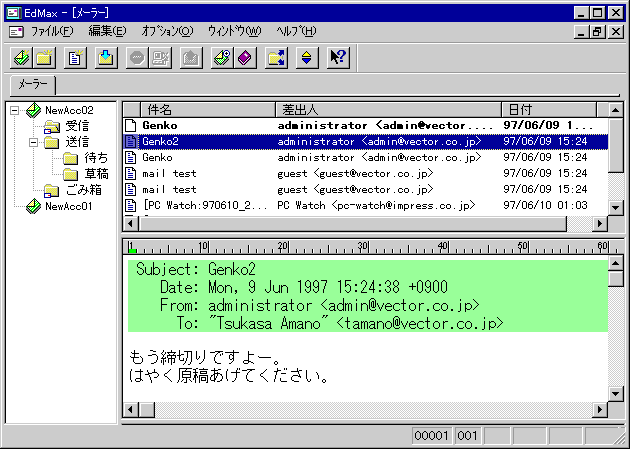The height and width of the screenshot is (449, 630).
Task: Click the new mail envelope toolbar icon
Action: (x=21, y=58)
